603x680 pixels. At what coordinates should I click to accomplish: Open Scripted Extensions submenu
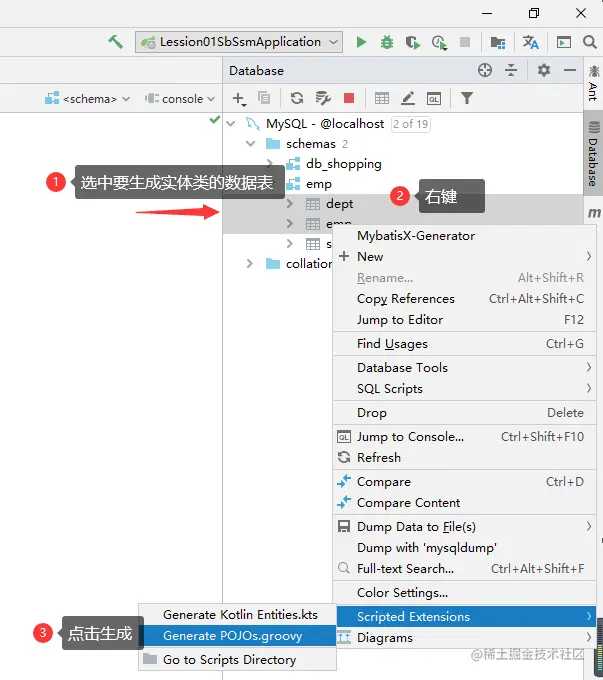point(466,617)
